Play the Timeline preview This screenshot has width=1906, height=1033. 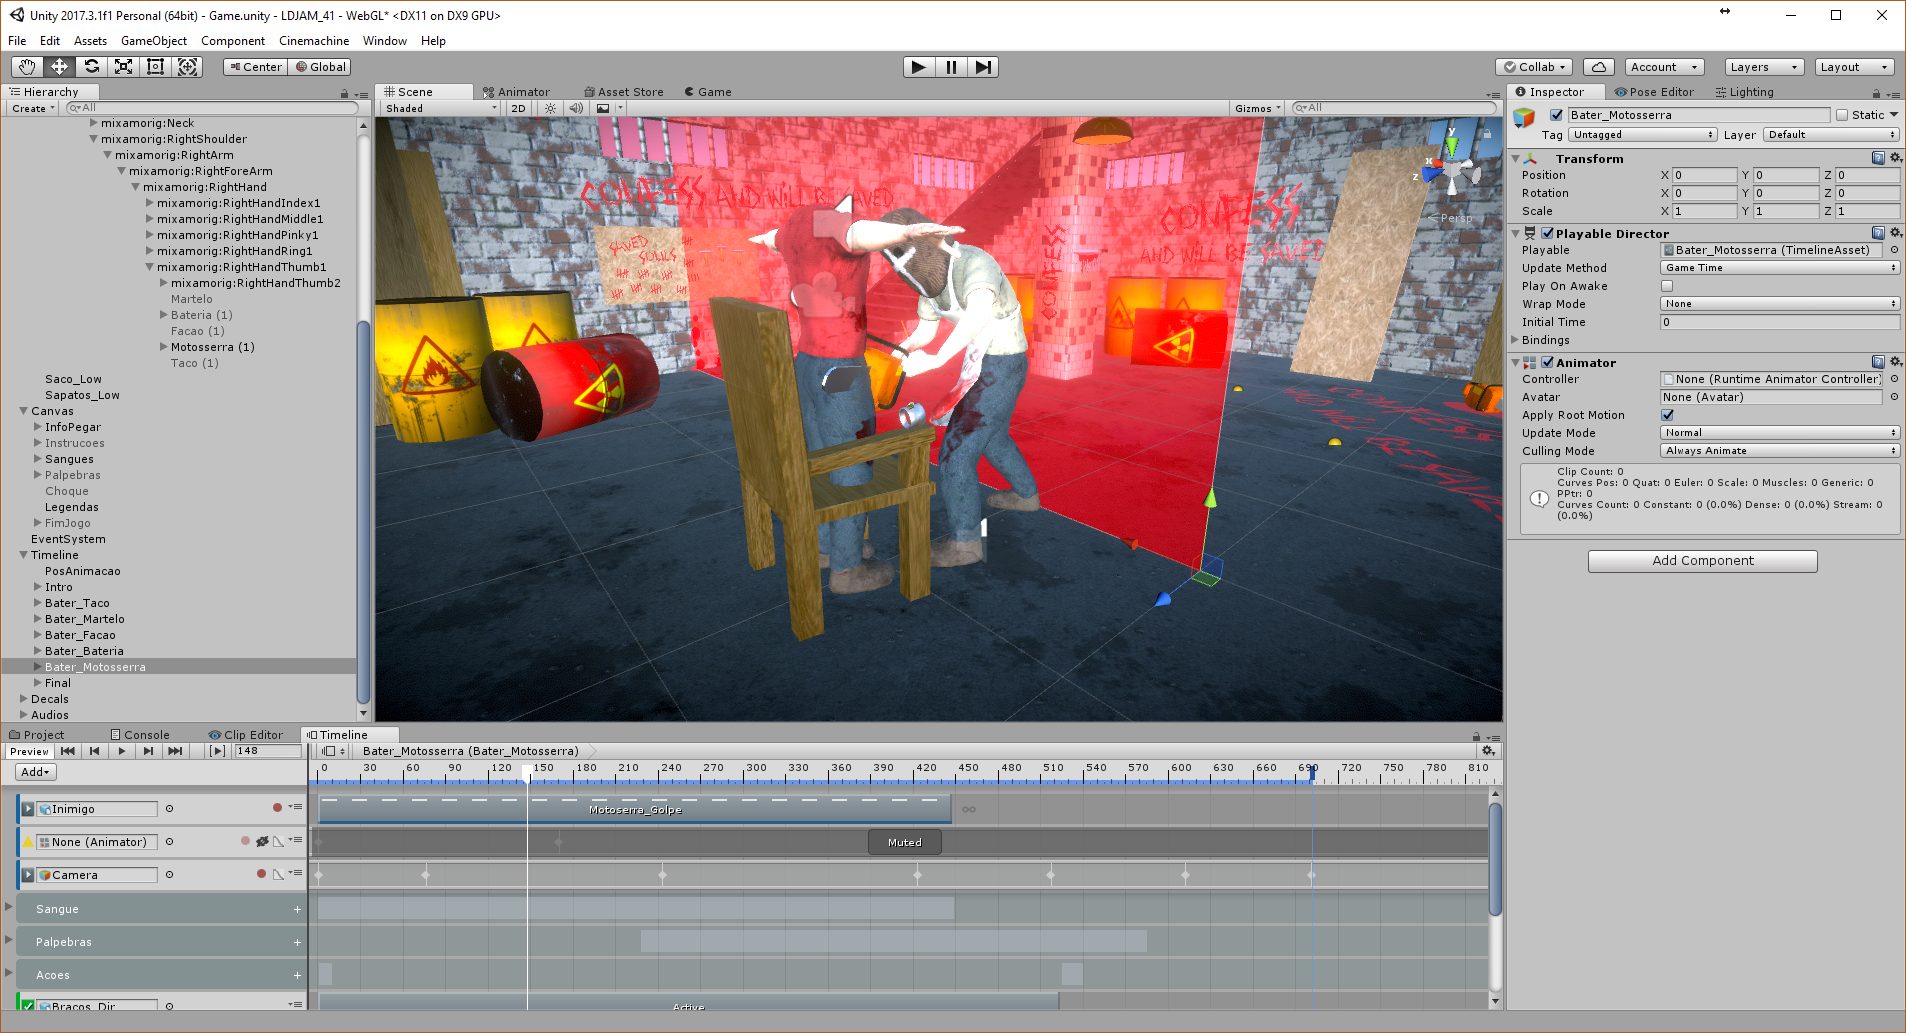coord(121,751)
